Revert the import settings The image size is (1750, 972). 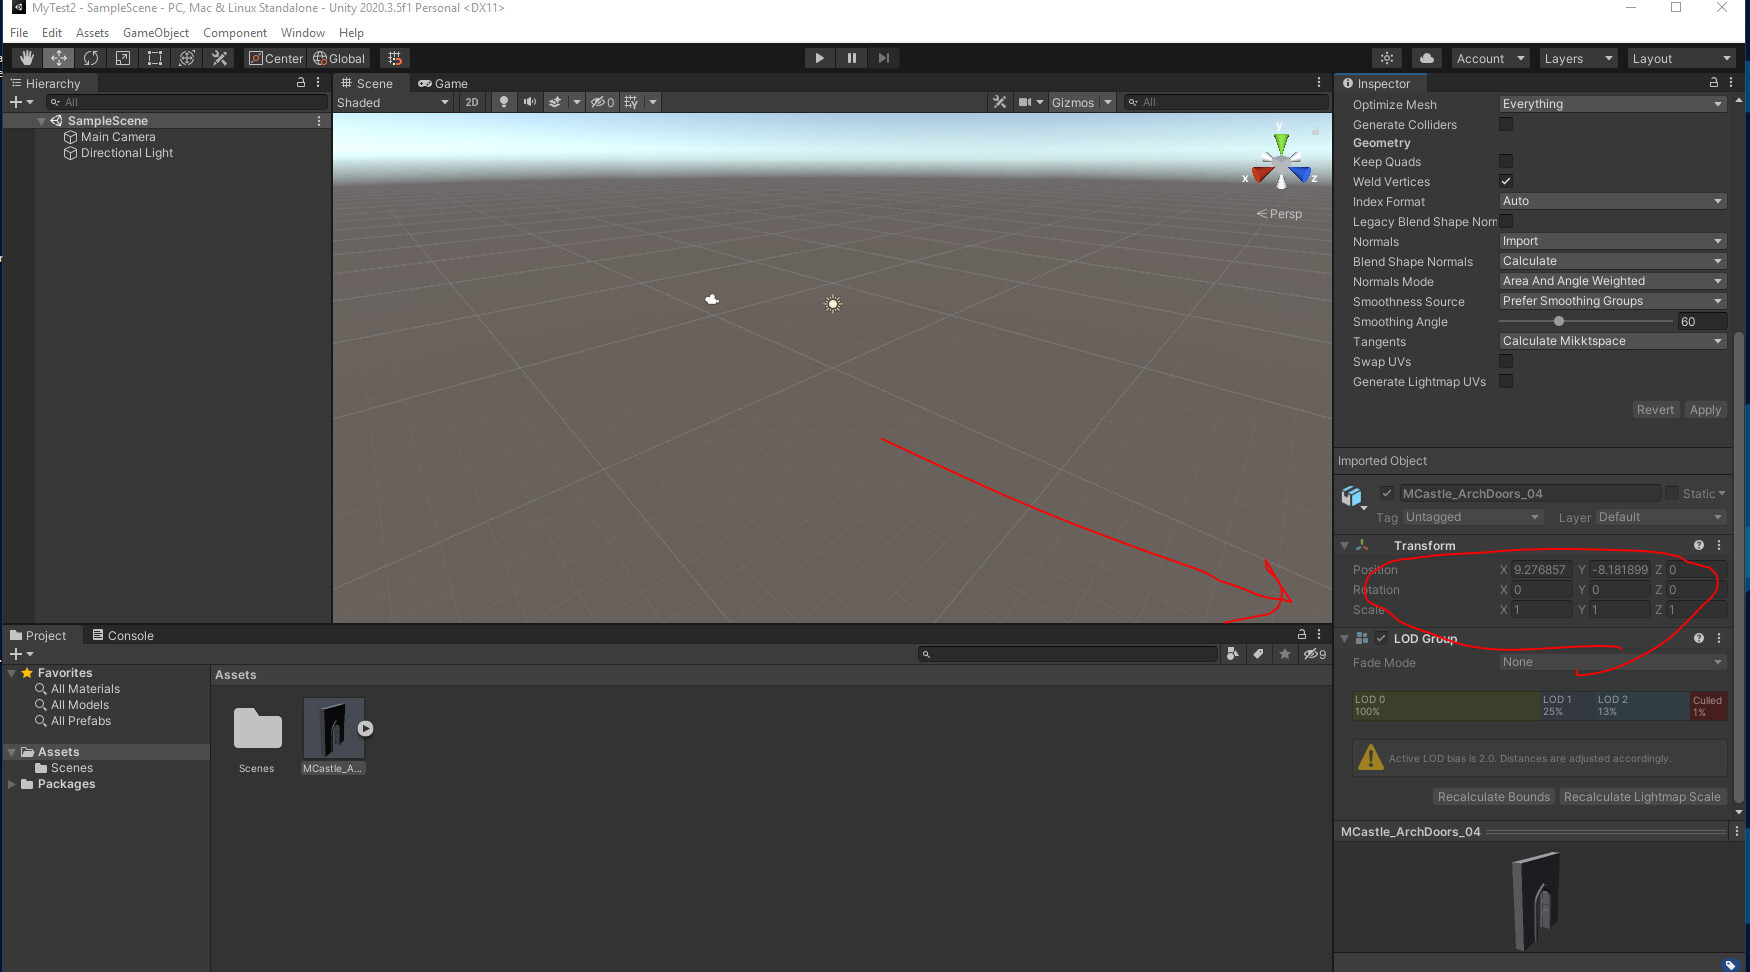coord(1655,410)
